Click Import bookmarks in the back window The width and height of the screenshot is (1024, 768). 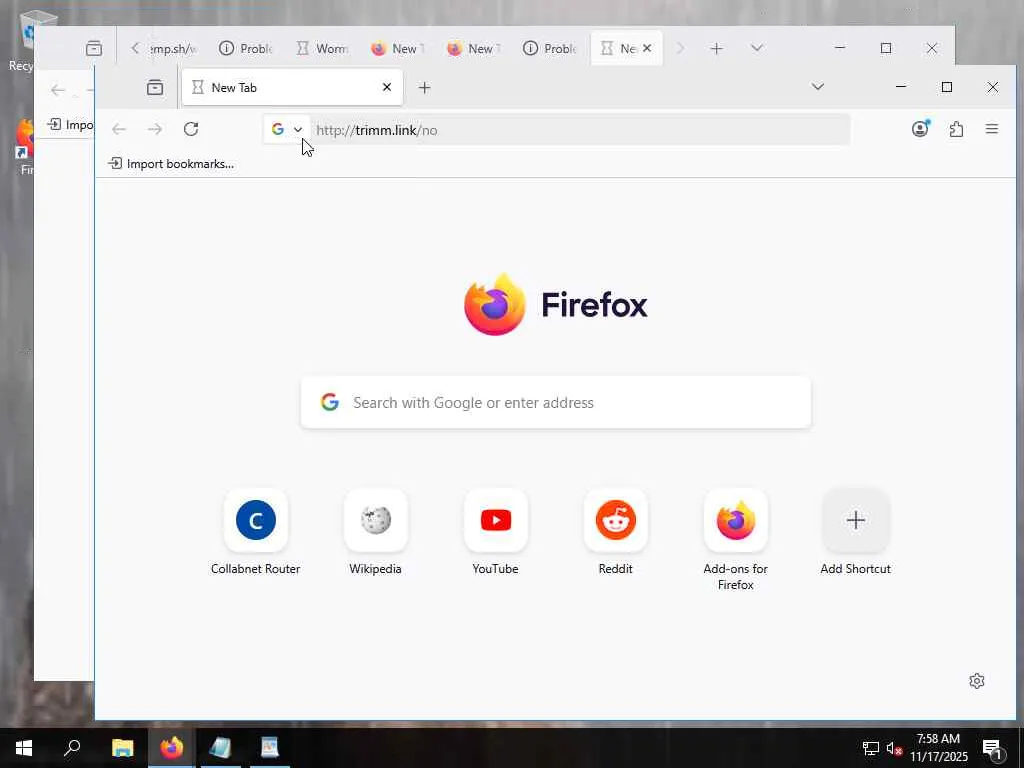[x=71, y=124]
